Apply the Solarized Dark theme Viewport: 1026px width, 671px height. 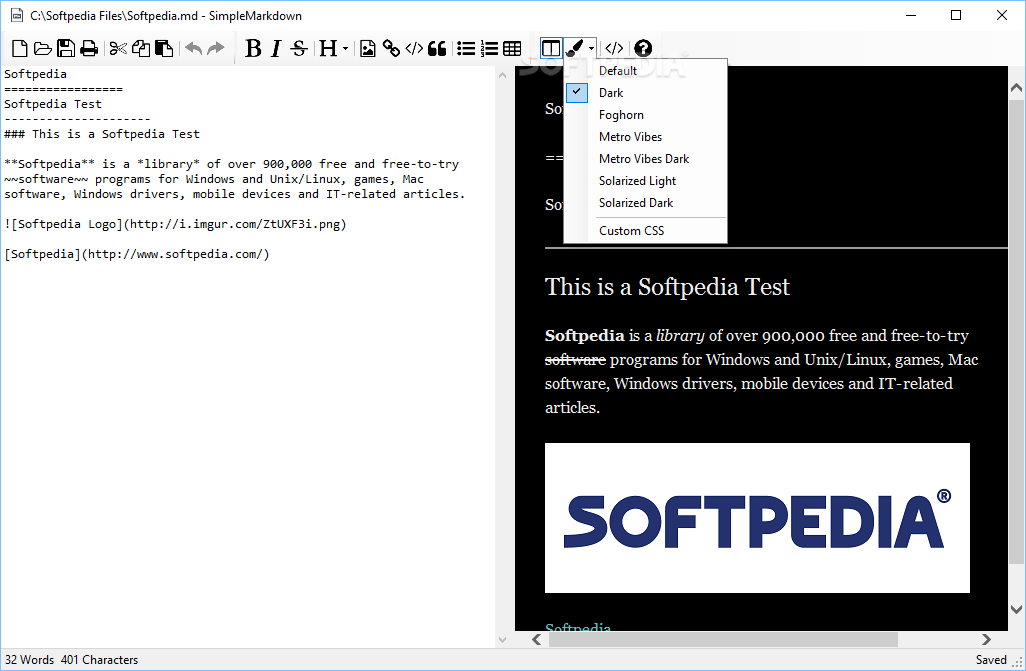645,203
